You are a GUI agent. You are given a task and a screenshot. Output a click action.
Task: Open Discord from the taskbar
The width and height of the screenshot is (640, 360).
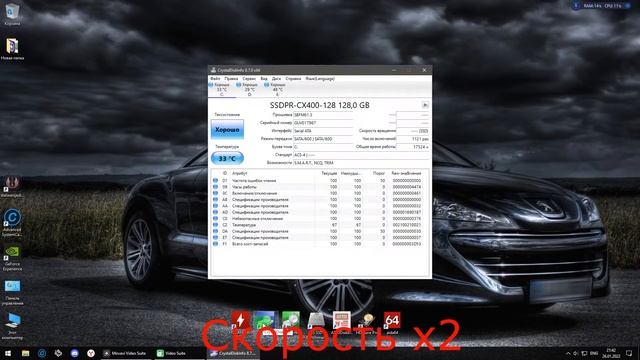pos(74,353)
